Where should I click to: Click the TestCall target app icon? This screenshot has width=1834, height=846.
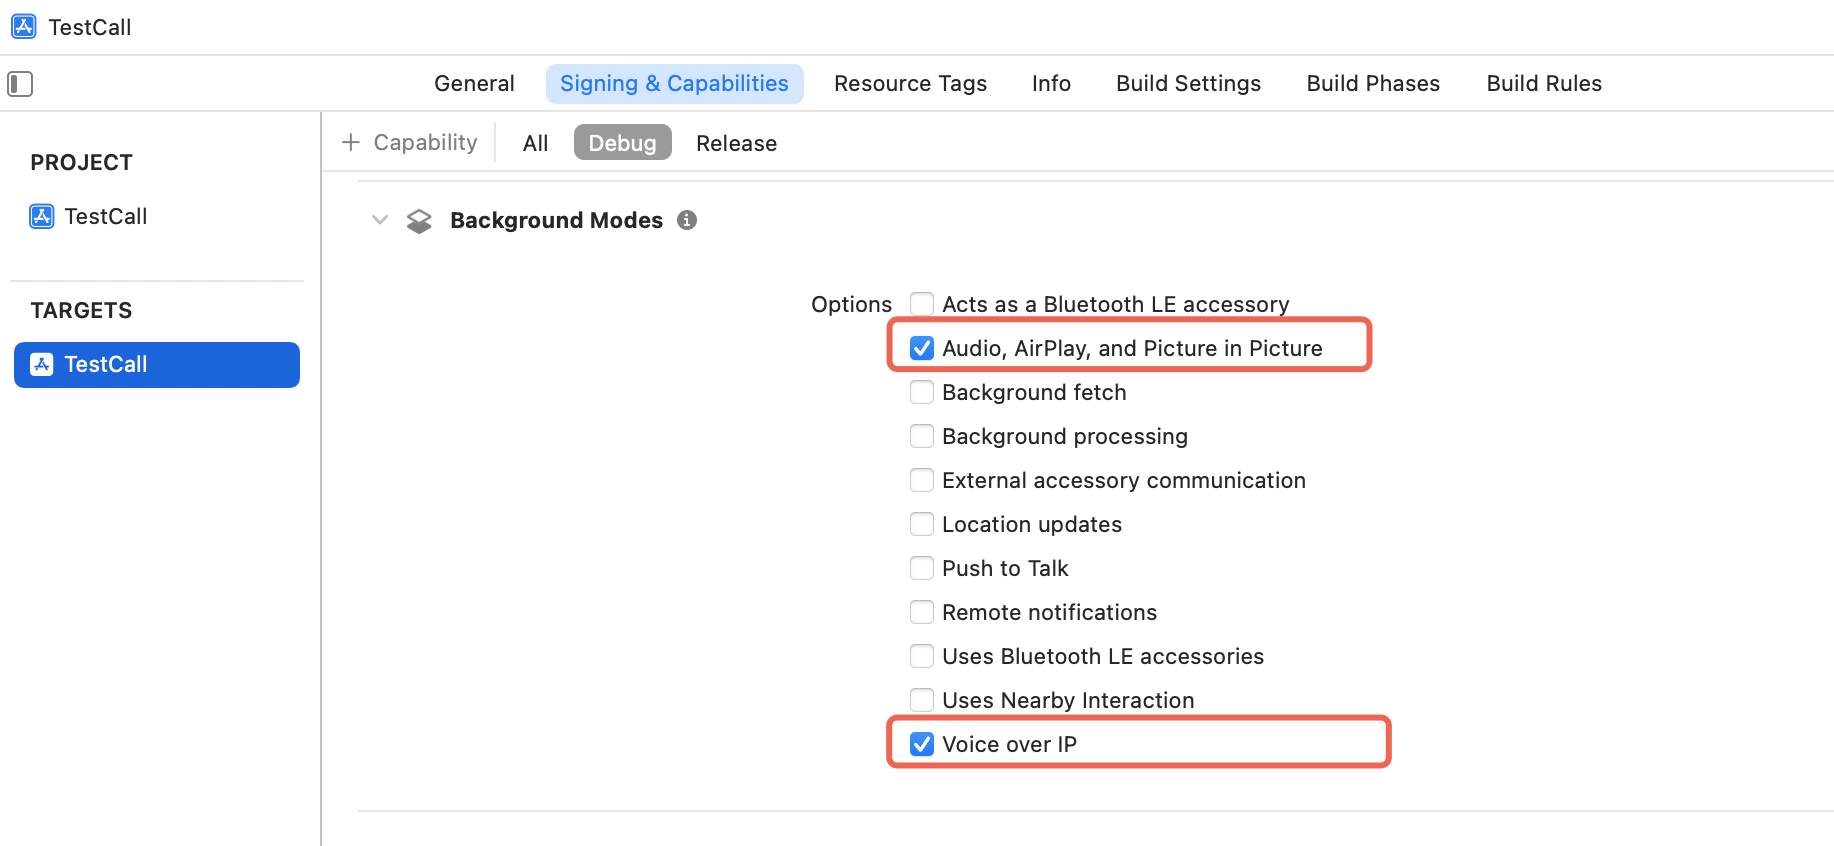pos(42,364)
